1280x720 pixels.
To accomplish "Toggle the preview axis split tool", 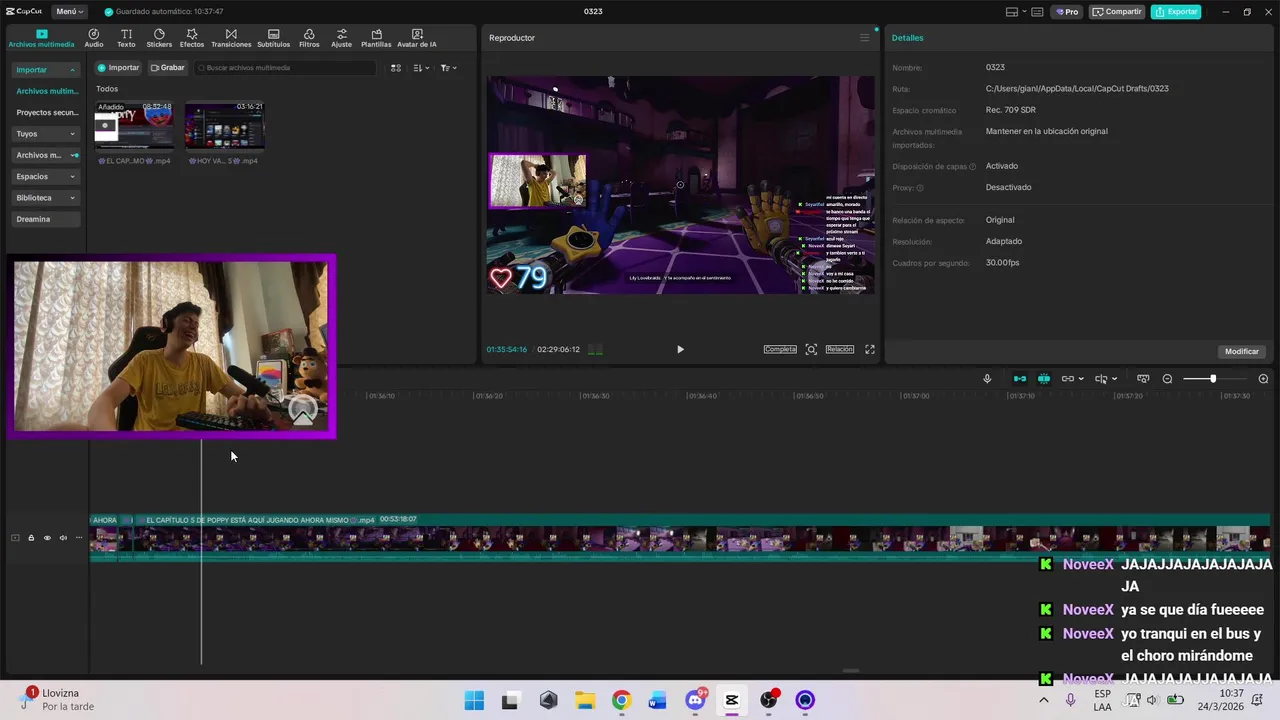I will click(x=1101, y=379).
